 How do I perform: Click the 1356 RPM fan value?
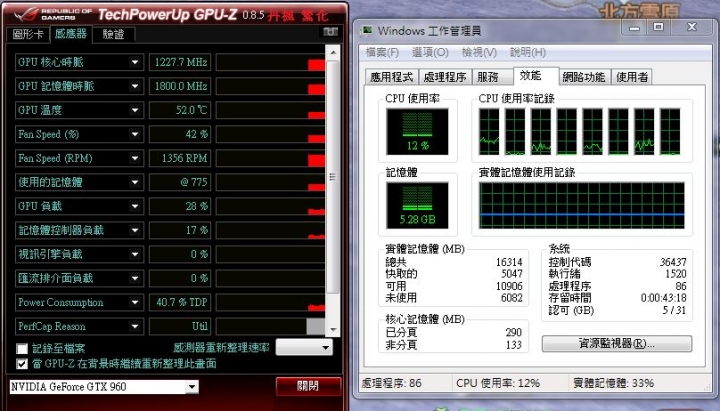point(180,158)
